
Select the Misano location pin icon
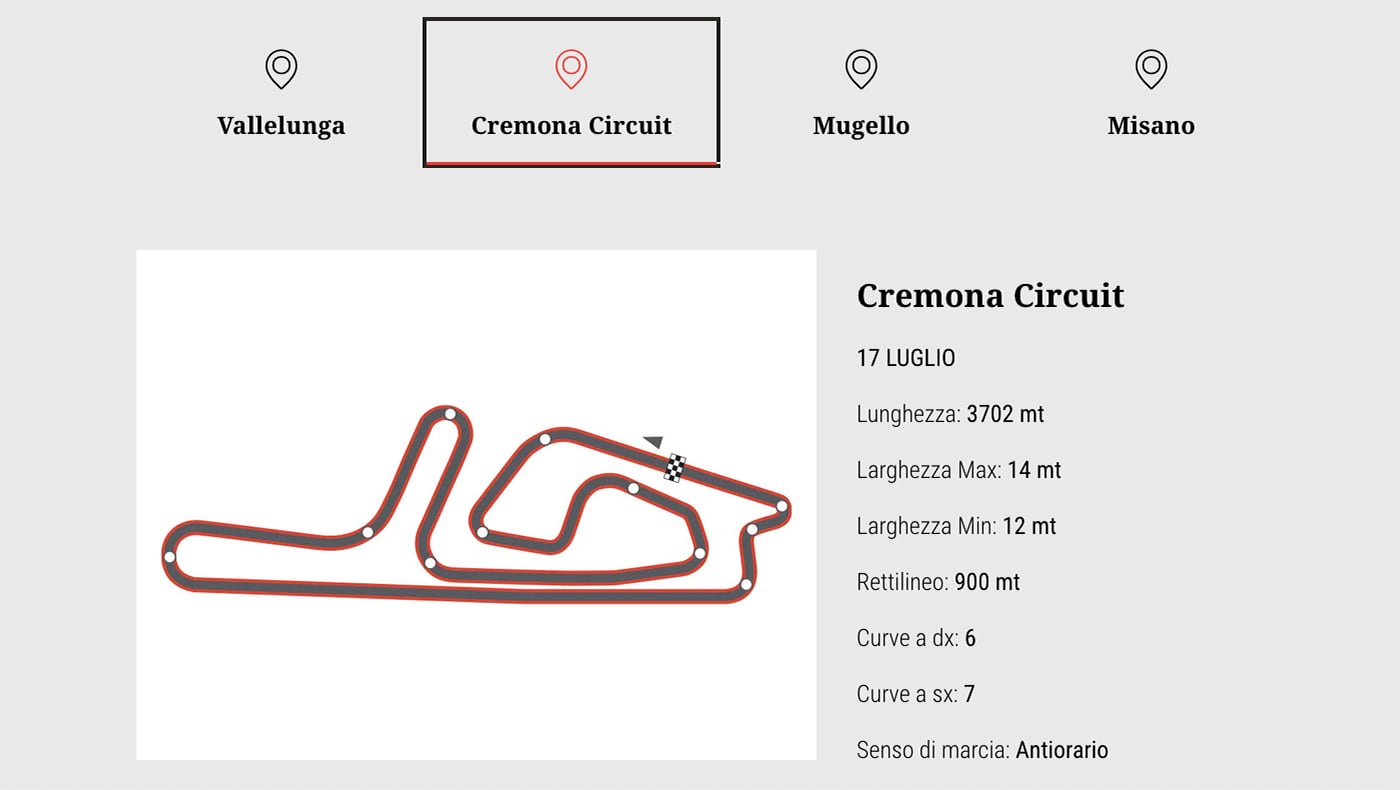[1151, 68]
